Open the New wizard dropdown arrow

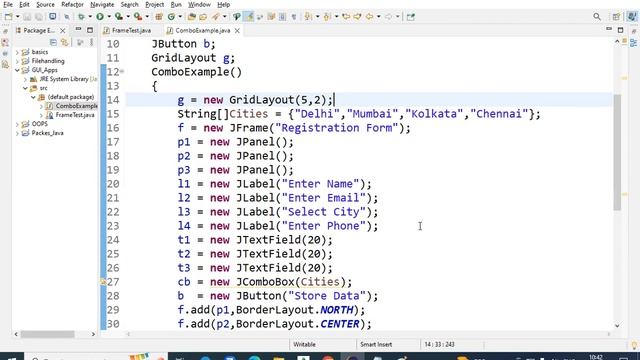(x=18, y=17)
